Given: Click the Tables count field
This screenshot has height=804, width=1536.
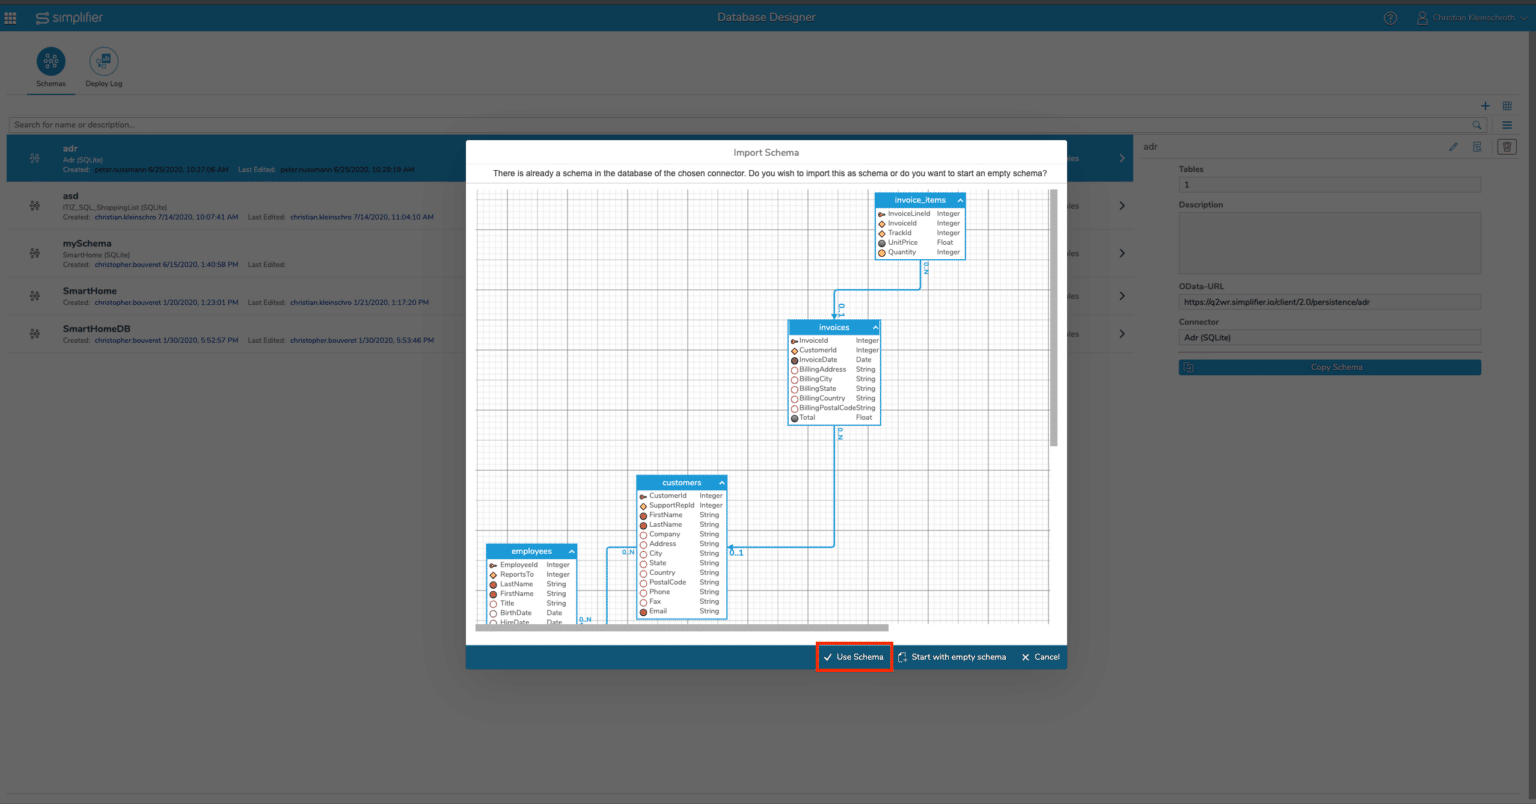Looking at the screenshot, I should (1330, 185).
